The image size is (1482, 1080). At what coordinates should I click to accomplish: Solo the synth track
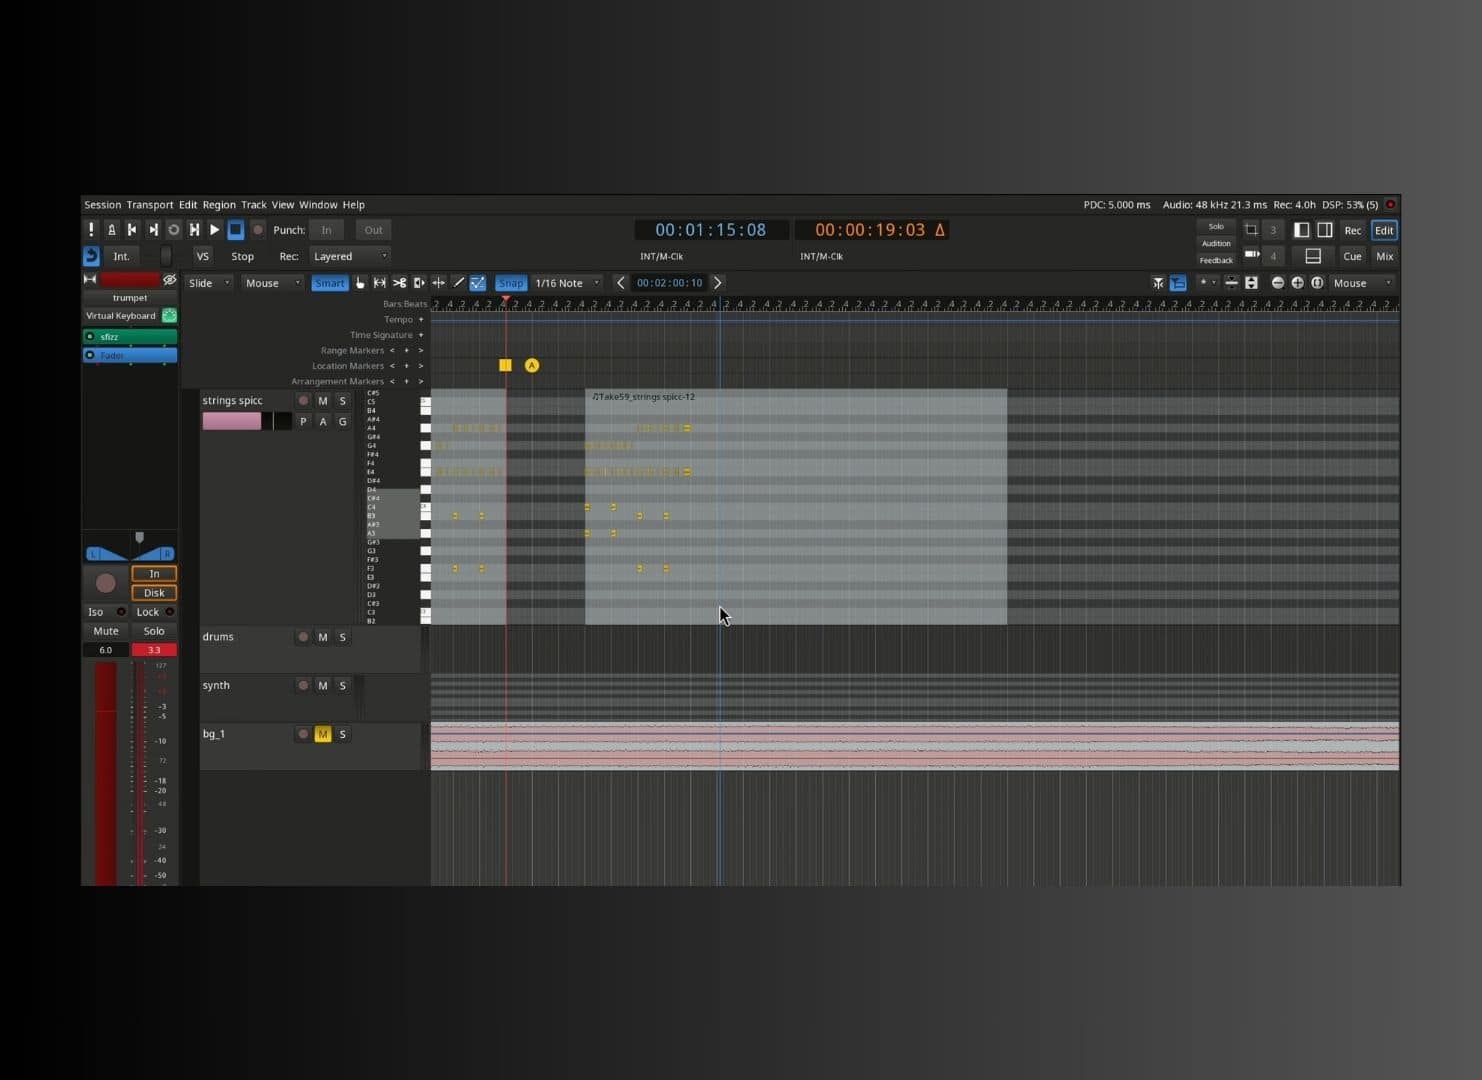click(x=342, y=686)
